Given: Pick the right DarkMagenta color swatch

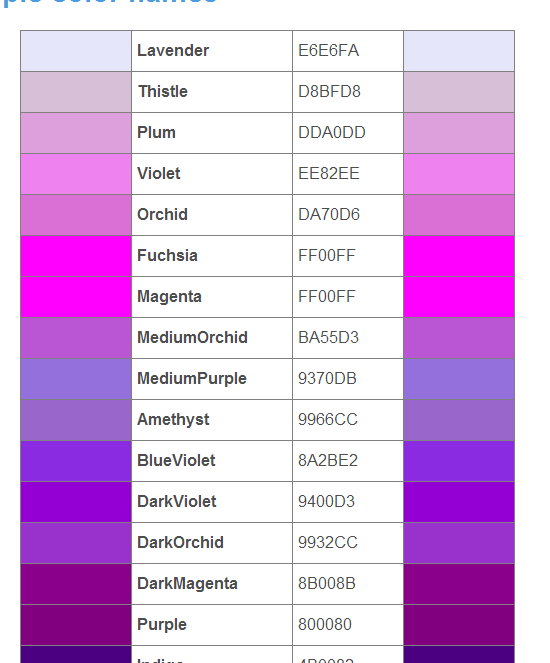Looking at the screenshot, I should (459, 584).
